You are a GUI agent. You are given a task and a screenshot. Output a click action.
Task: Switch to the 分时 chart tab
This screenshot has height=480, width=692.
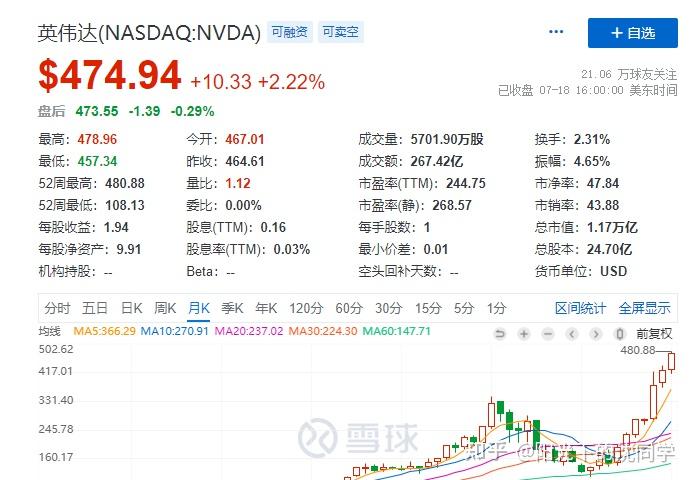click(x=57, y=308)
